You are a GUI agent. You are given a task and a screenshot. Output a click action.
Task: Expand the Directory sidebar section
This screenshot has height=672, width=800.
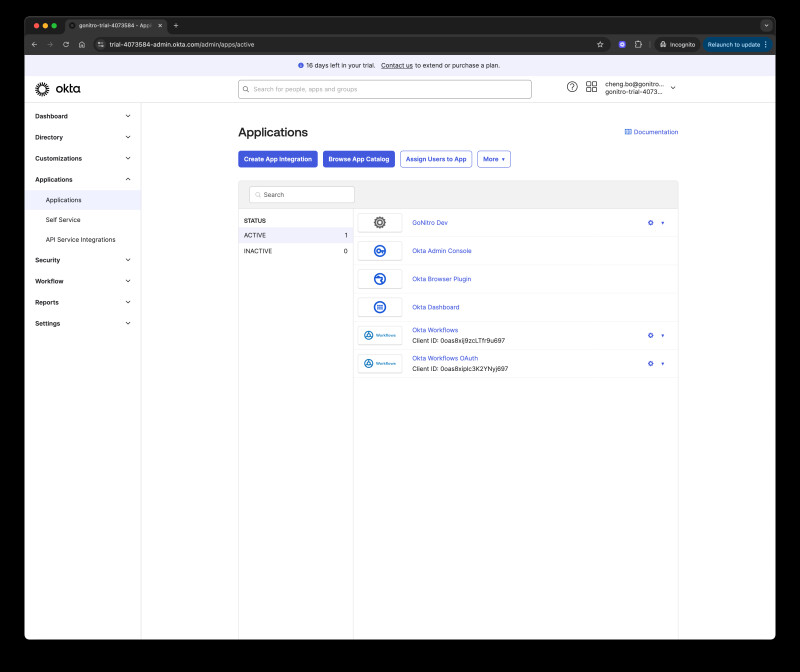pos(83,137)
